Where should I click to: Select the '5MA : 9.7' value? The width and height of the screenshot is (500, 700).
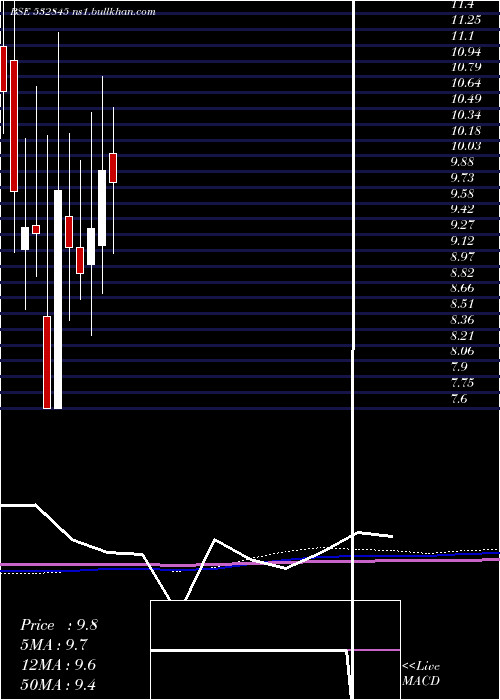54,645
